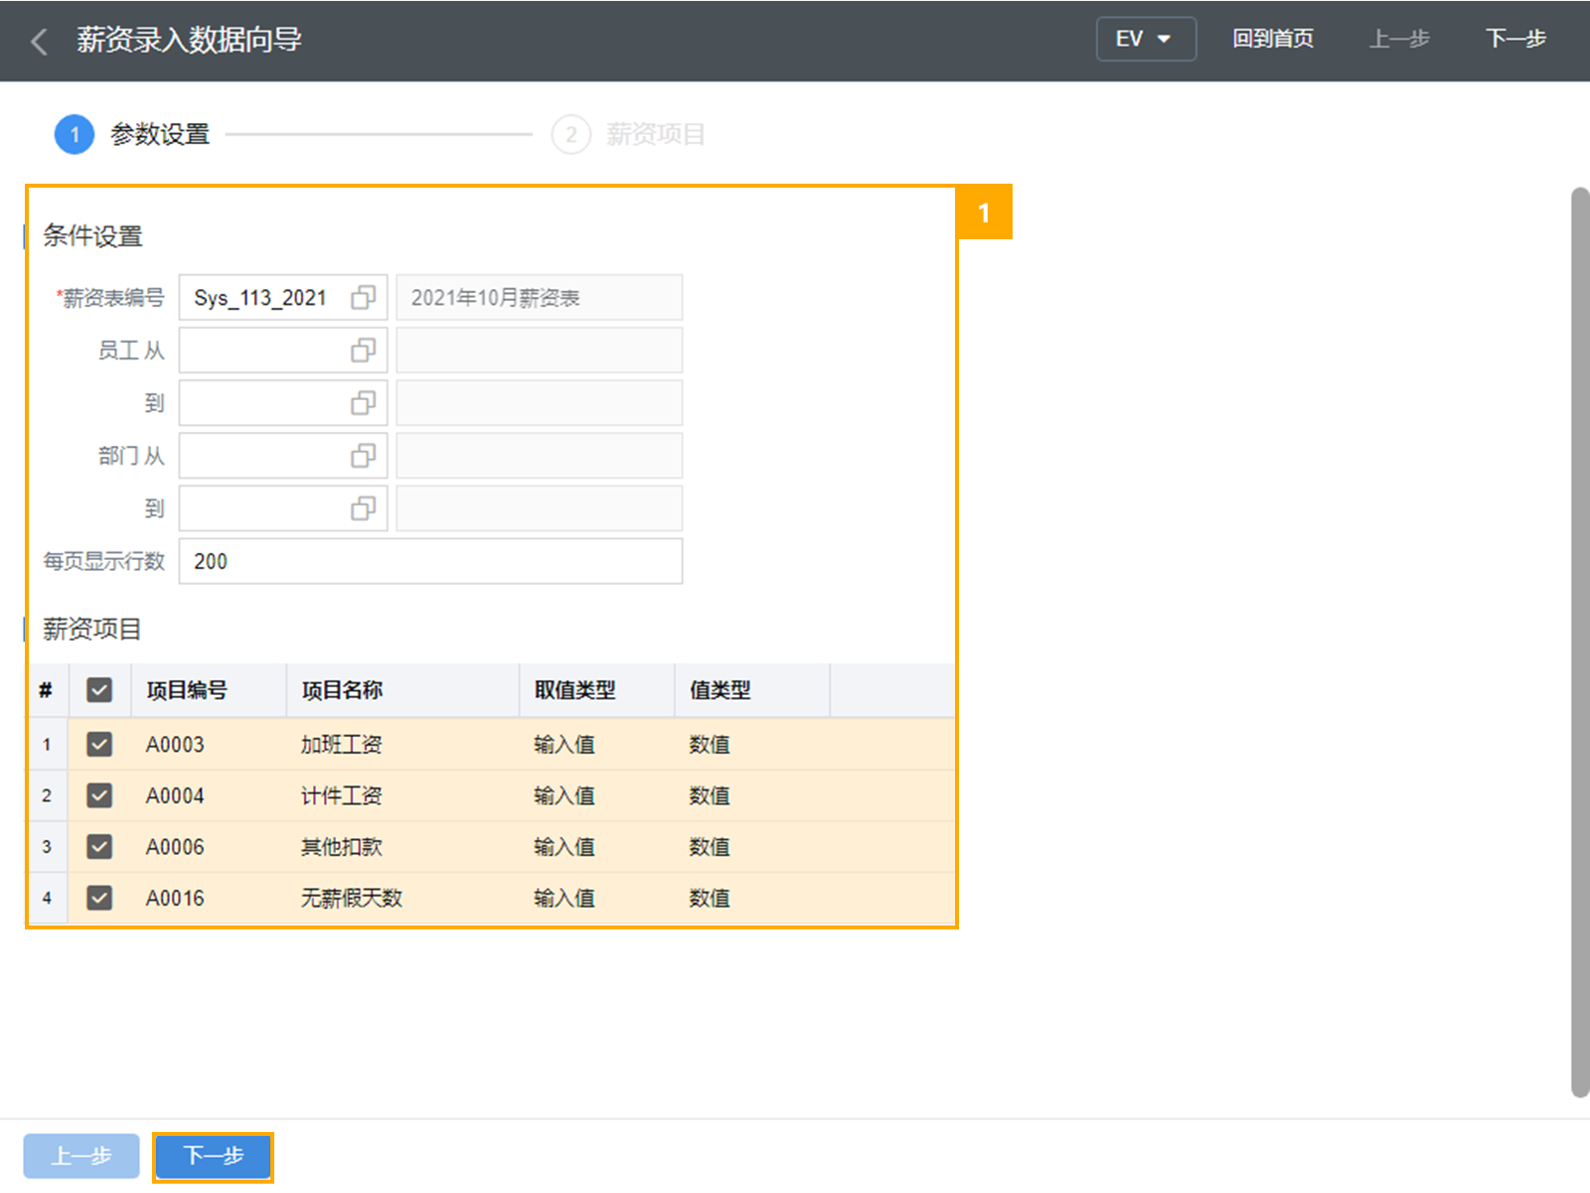Click the back arrow beside 薪资录入数据向导
The image size is (1590, 1193).
[x=39, y=41]
